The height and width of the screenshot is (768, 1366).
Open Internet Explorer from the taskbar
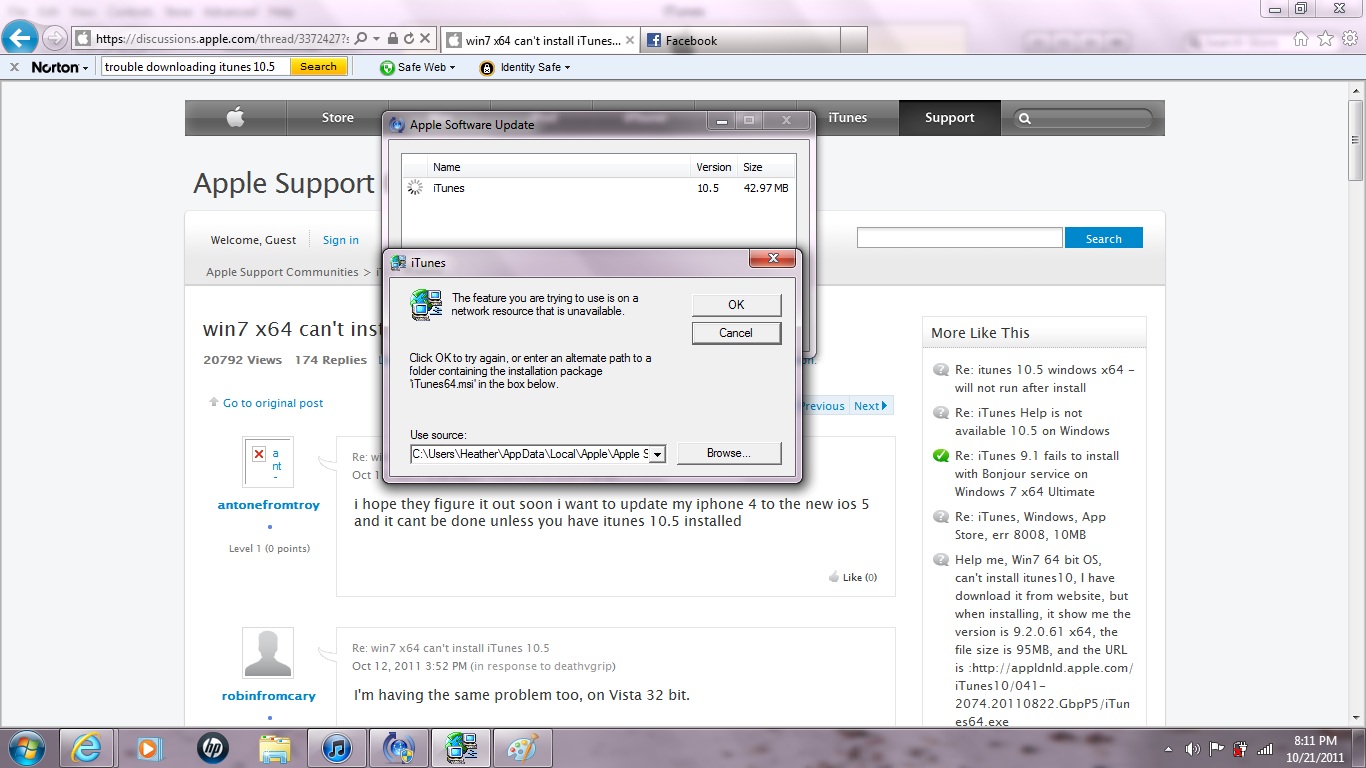(87, 748)
